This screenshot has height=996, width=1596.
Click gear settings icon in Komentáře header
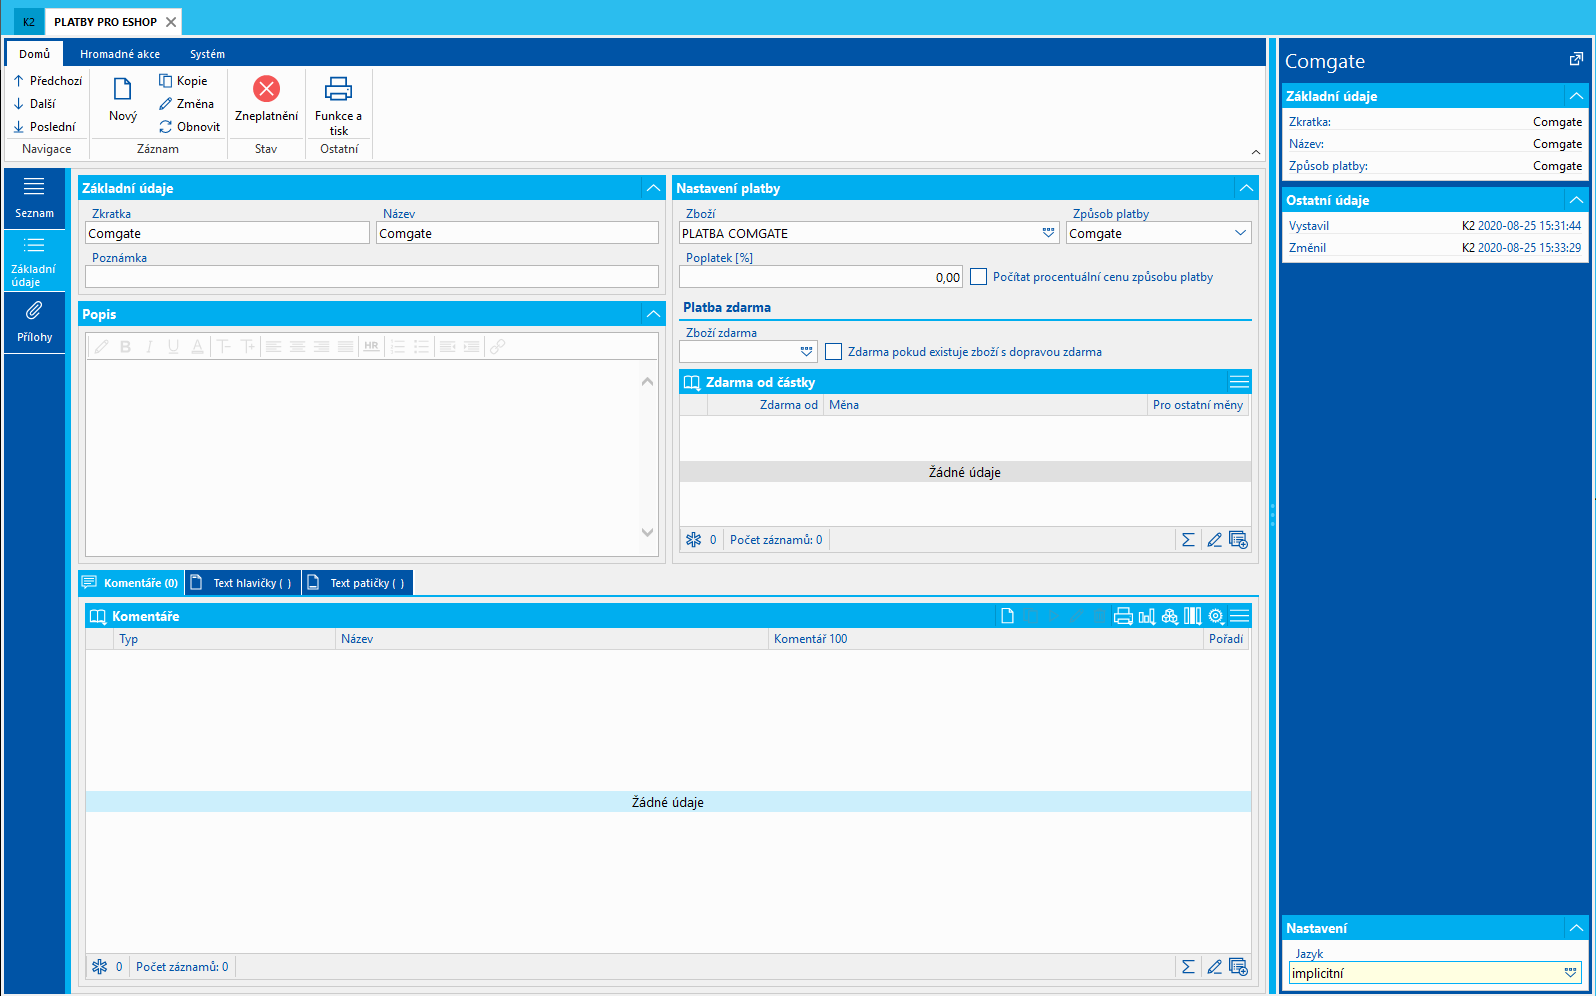pyautogui.click(x=1216, y=616)
